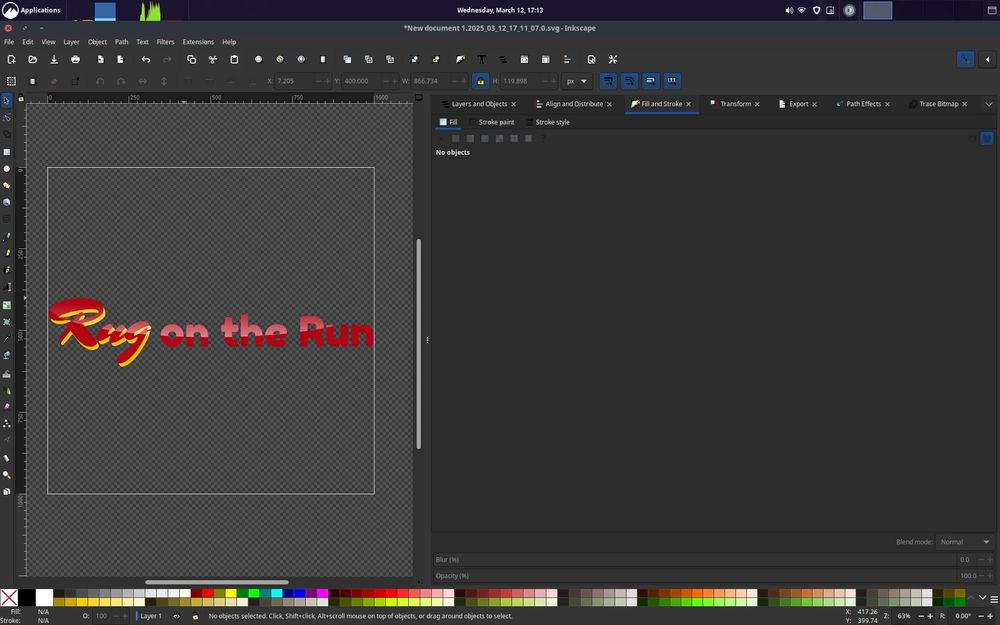Click the Copy icon in toolbar
This screenshot has height=625, width=1000.
coord(191,59)
